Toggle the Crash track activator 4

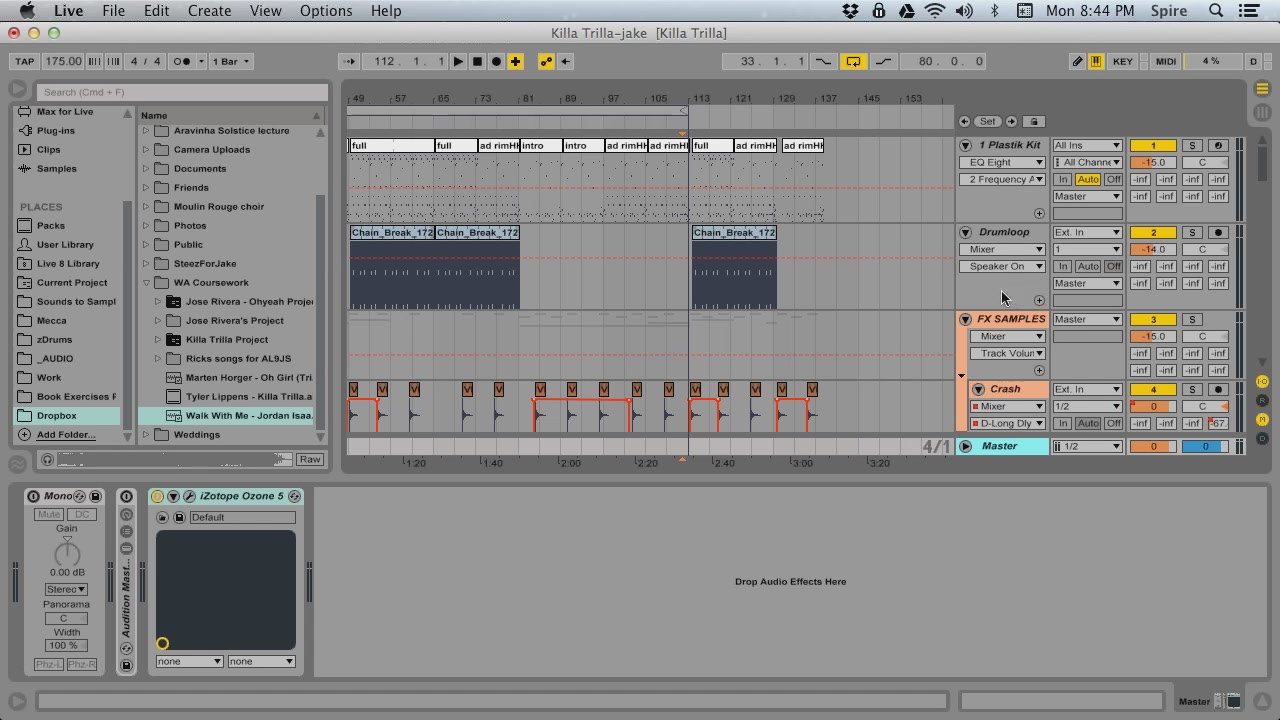[1153, 389]
